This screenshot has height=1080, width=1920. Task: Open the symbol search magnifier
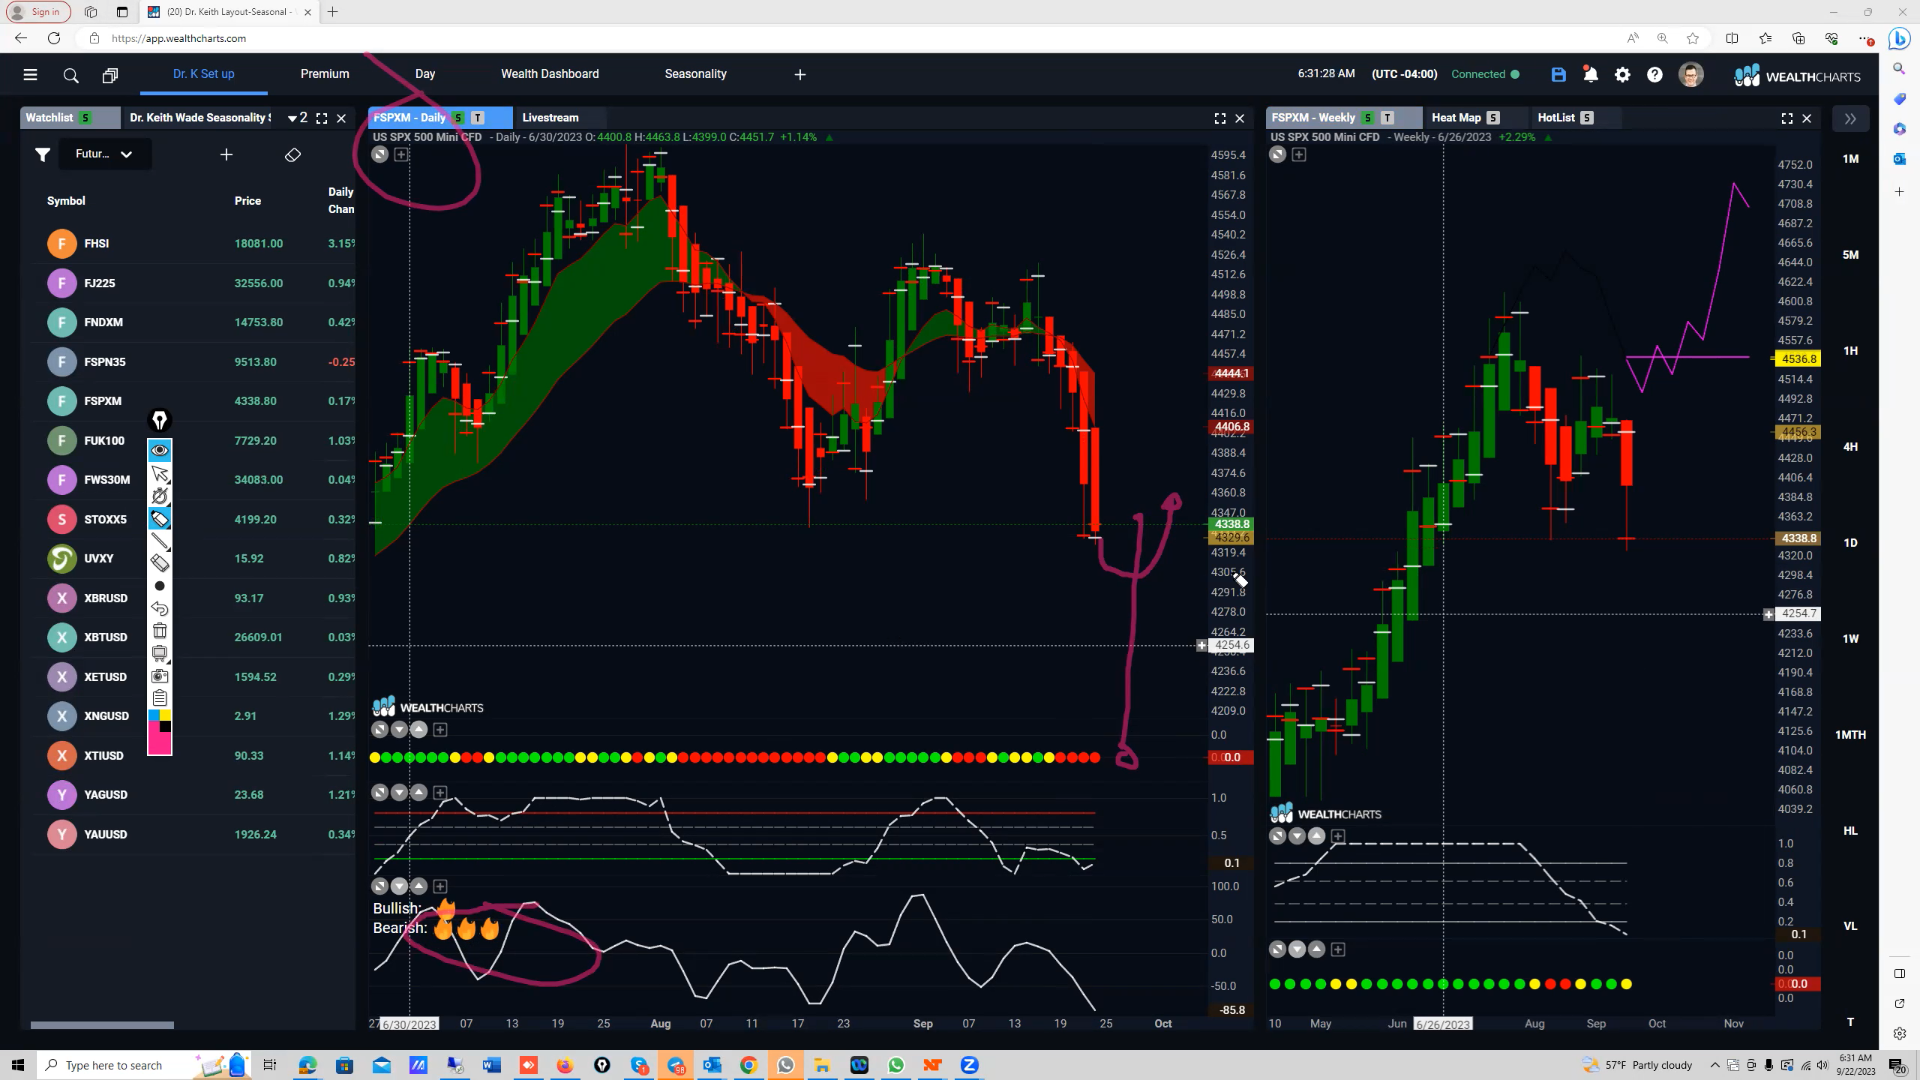71,75
